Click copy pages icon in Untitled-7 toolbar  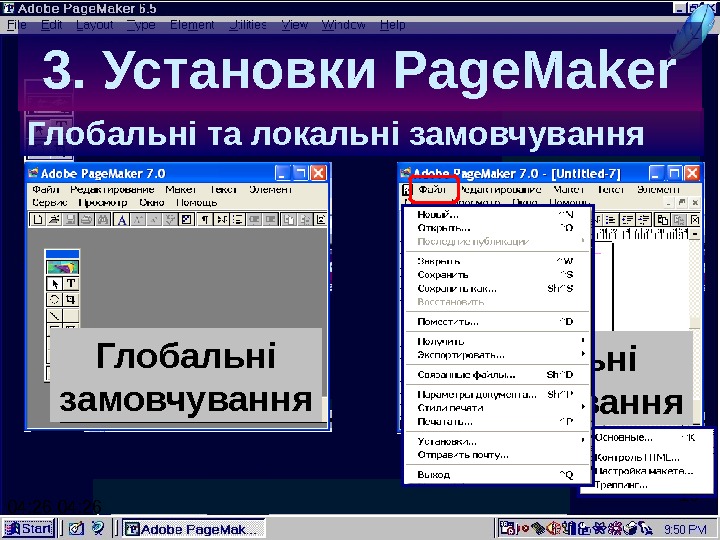662,219
